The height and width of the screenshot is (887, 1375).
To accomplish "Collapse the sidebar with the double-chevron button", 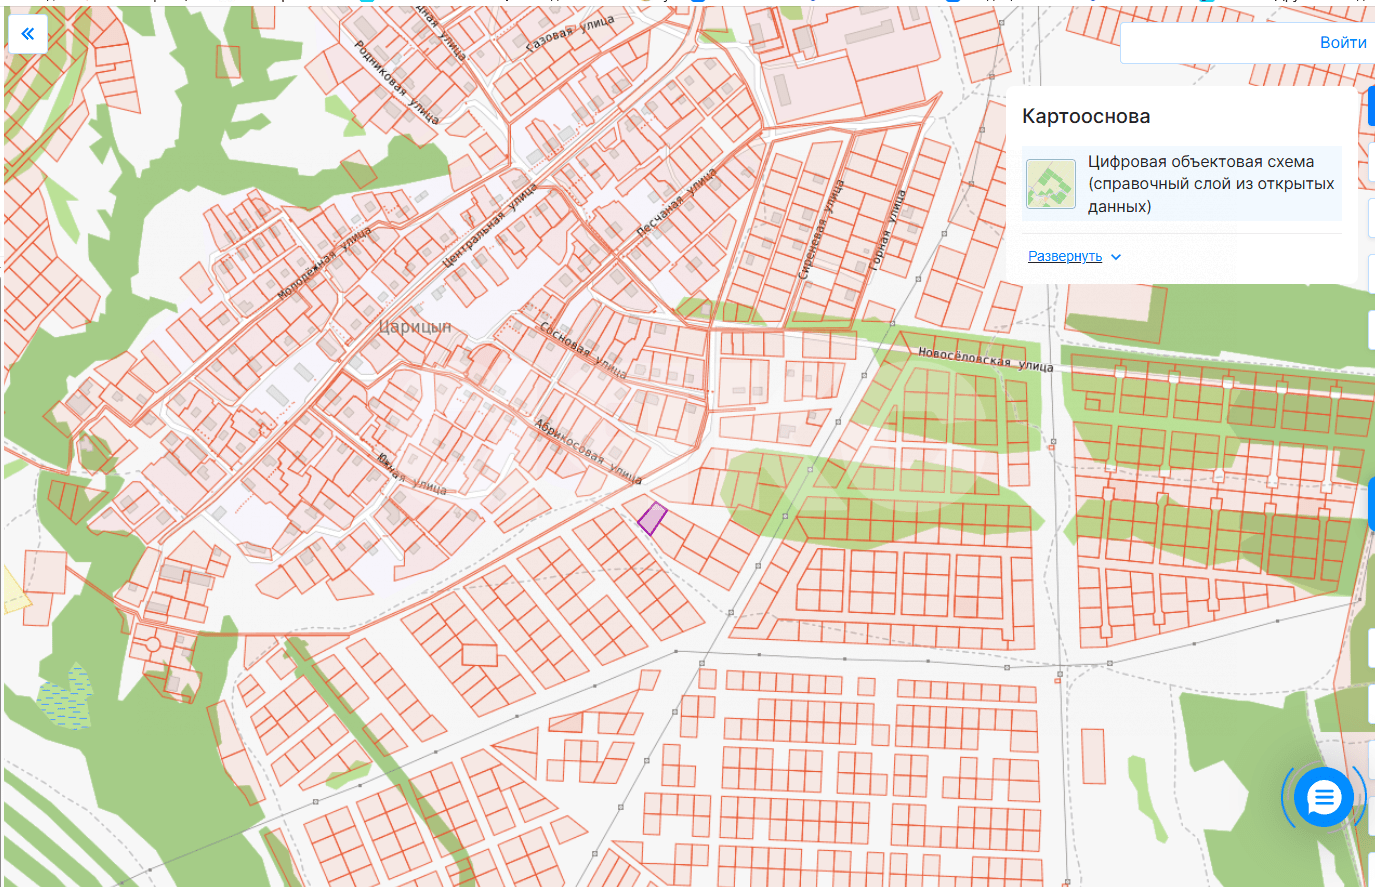I will point(27,34).
